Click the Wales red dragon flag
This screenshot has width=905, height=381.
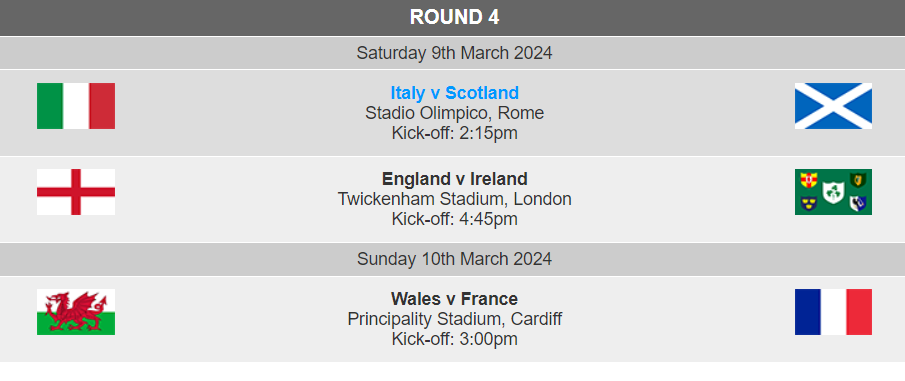pyautogui.click(x=76, y=312)
